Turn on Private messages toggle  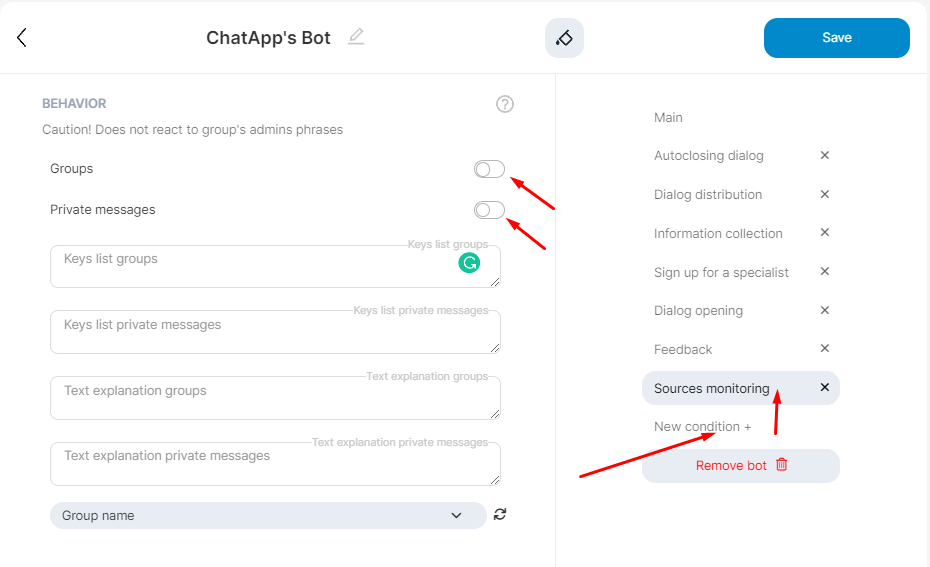[489, 210]
